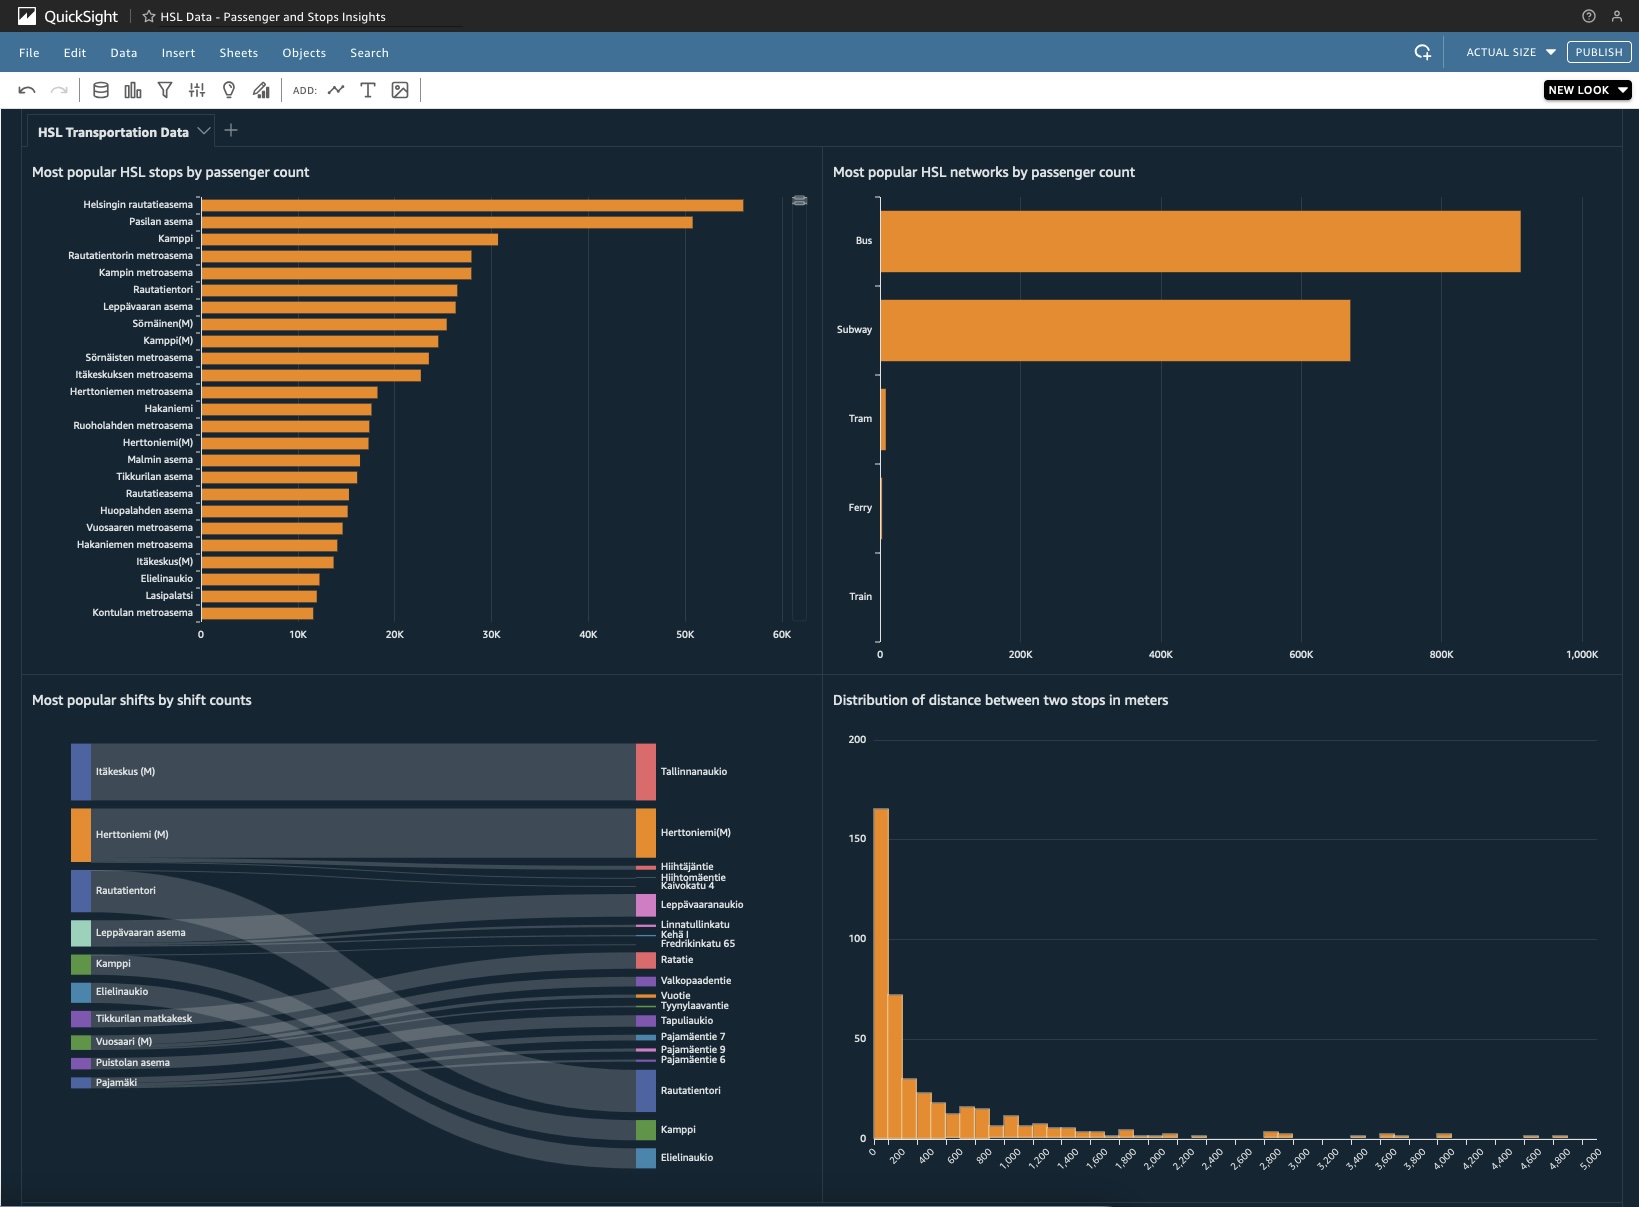
Task: Add a new visual with line icon
Action: coord(336,90)
